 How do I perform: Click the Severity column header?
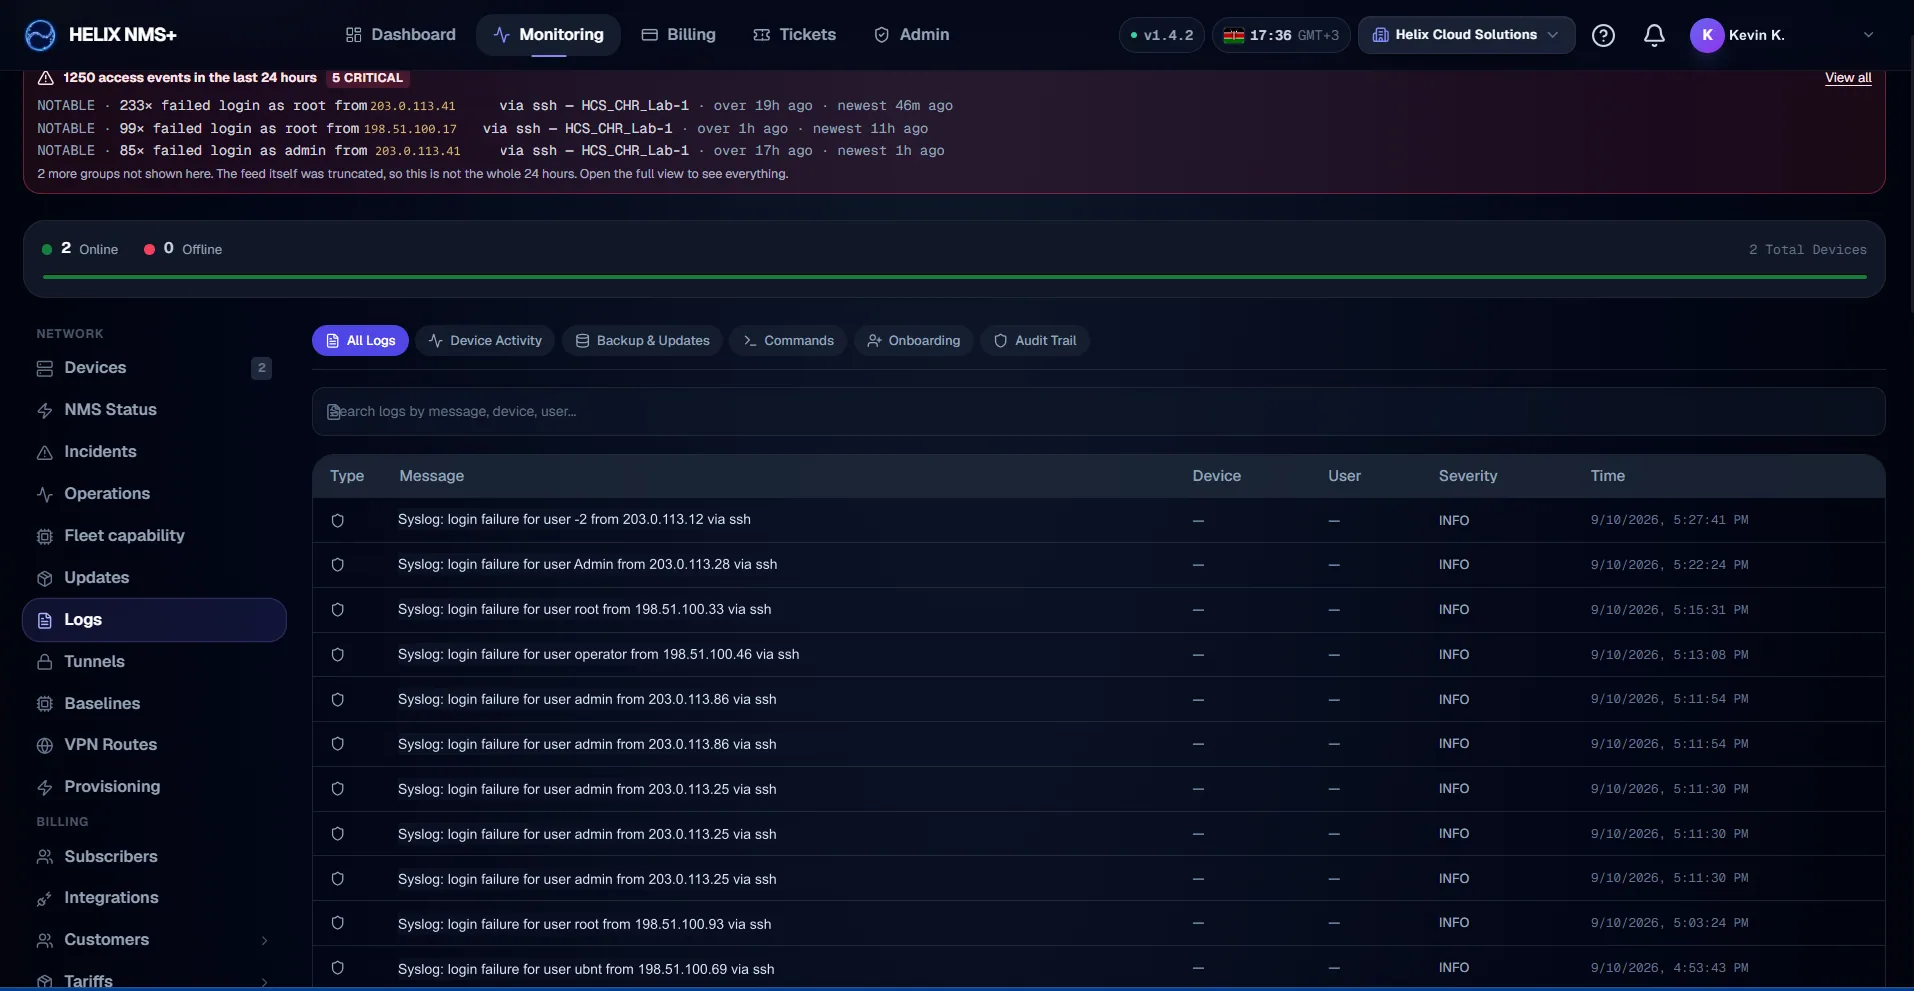[x=1468, y=476]
